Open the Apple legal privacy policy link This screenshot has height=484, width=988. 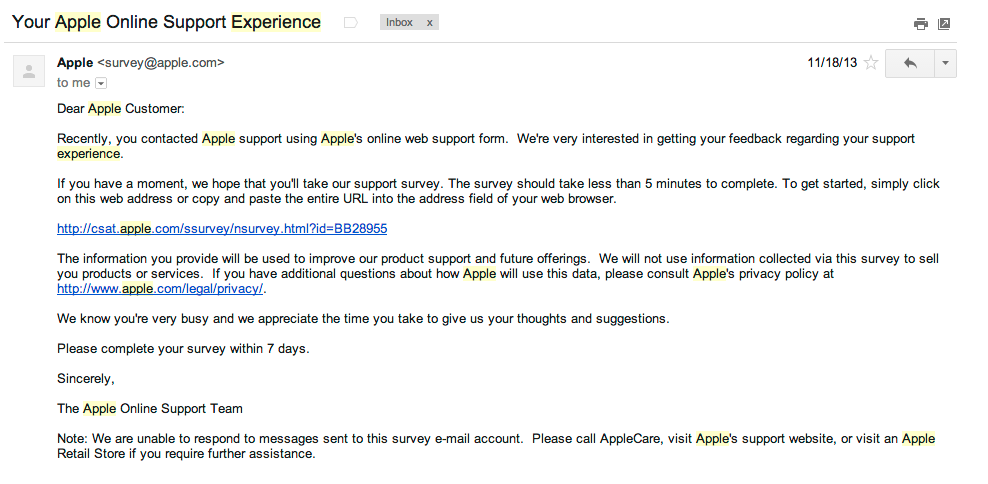pos(161,289)
